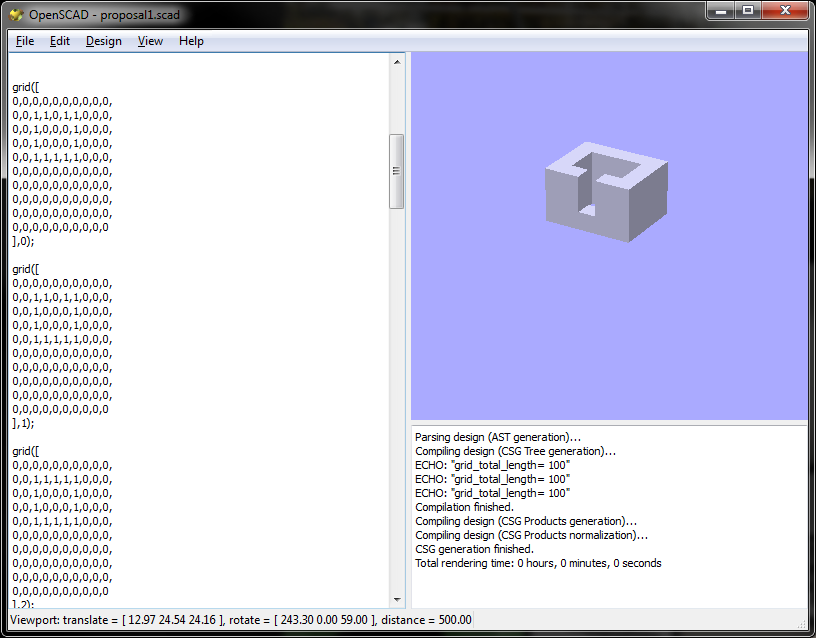Click 'Total rendering time' console line
816x638 pixels.
pyautogui.click(x=538, y=563)
